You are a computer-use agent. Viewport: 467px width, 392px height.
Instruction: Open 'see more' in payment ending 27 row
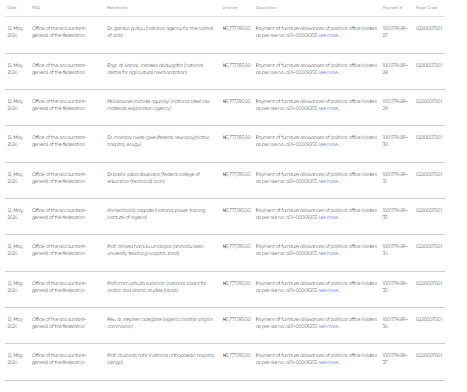tap(329, 35)
